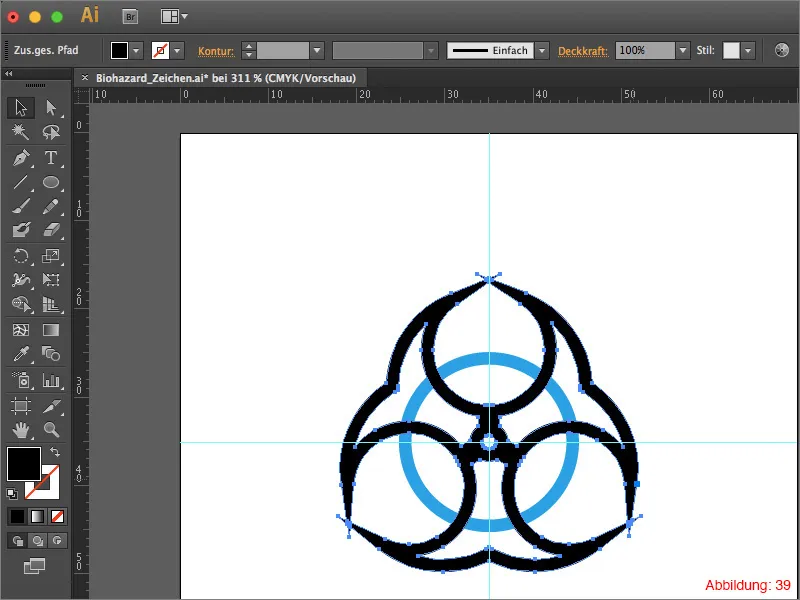Image resolution: width=800 pixels, height=600 pixels.
Task: Open the fill color dropdown in control bar
Action: 136,51
